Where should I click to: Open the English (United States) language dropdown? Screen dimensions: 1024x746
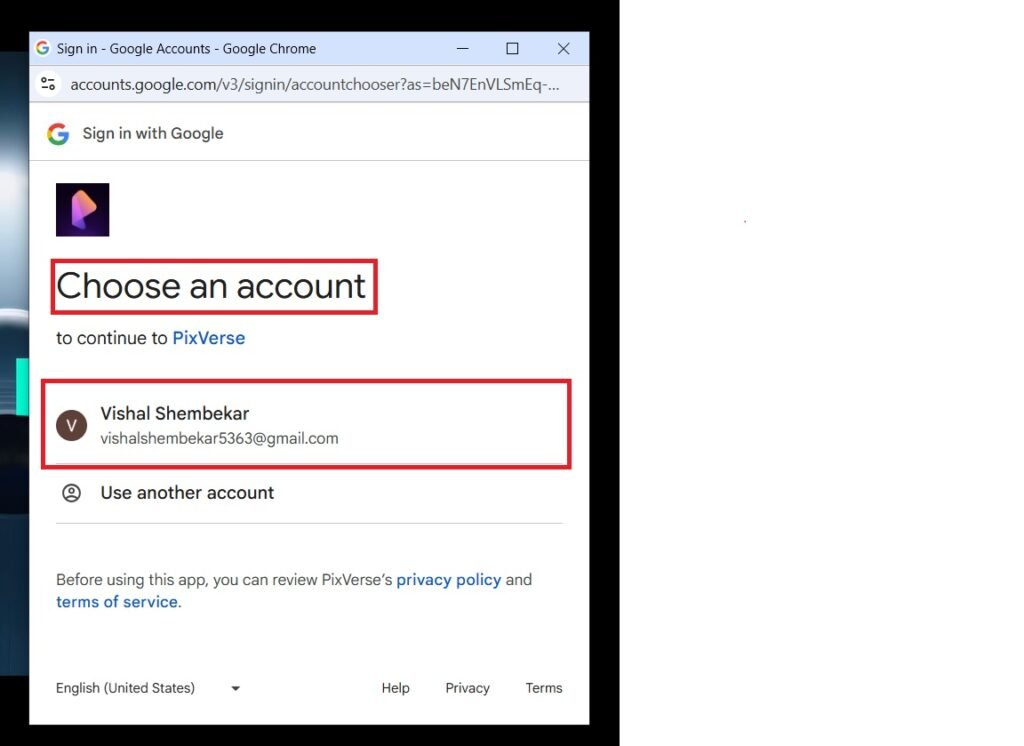[125, 688]
